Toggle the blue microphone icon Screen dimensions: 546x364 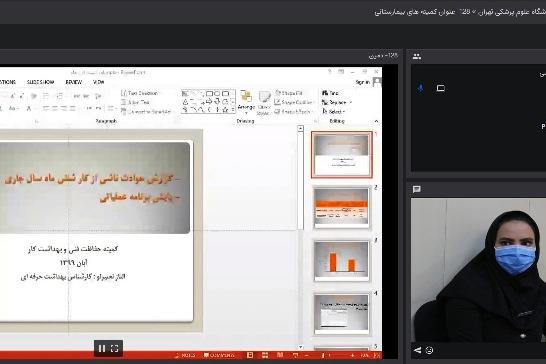[x=421, y=88]
